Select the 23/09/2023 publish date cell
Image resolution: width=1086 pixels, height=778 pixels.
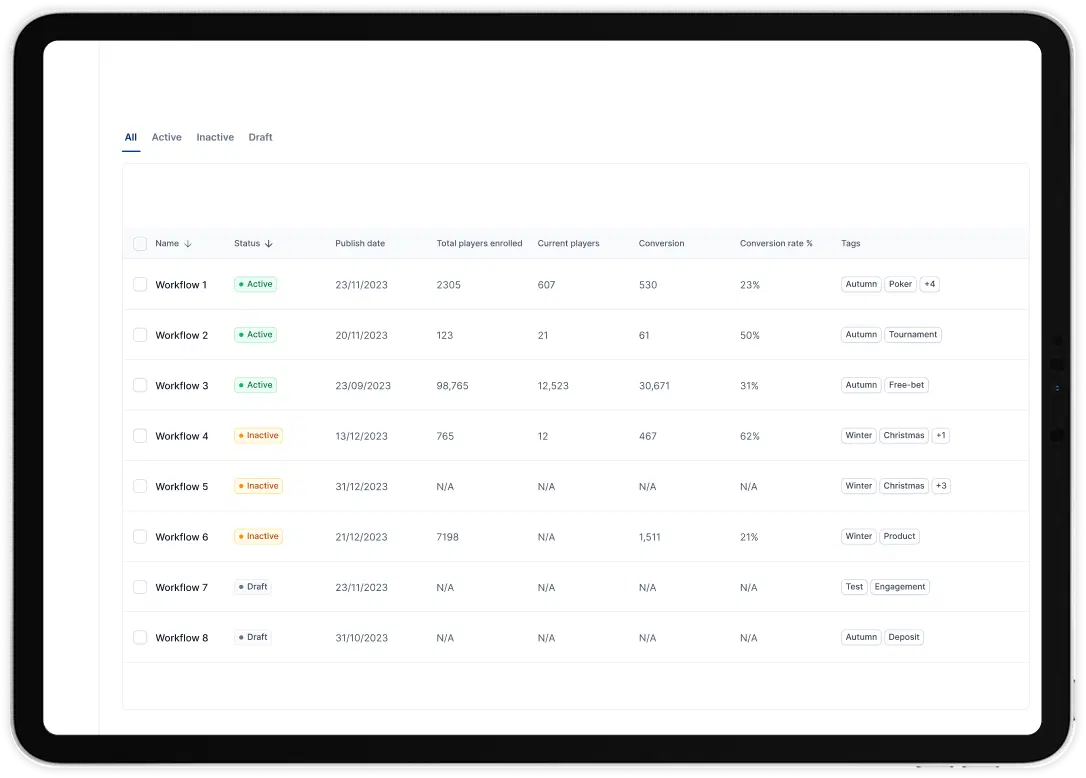pos(363,386)
